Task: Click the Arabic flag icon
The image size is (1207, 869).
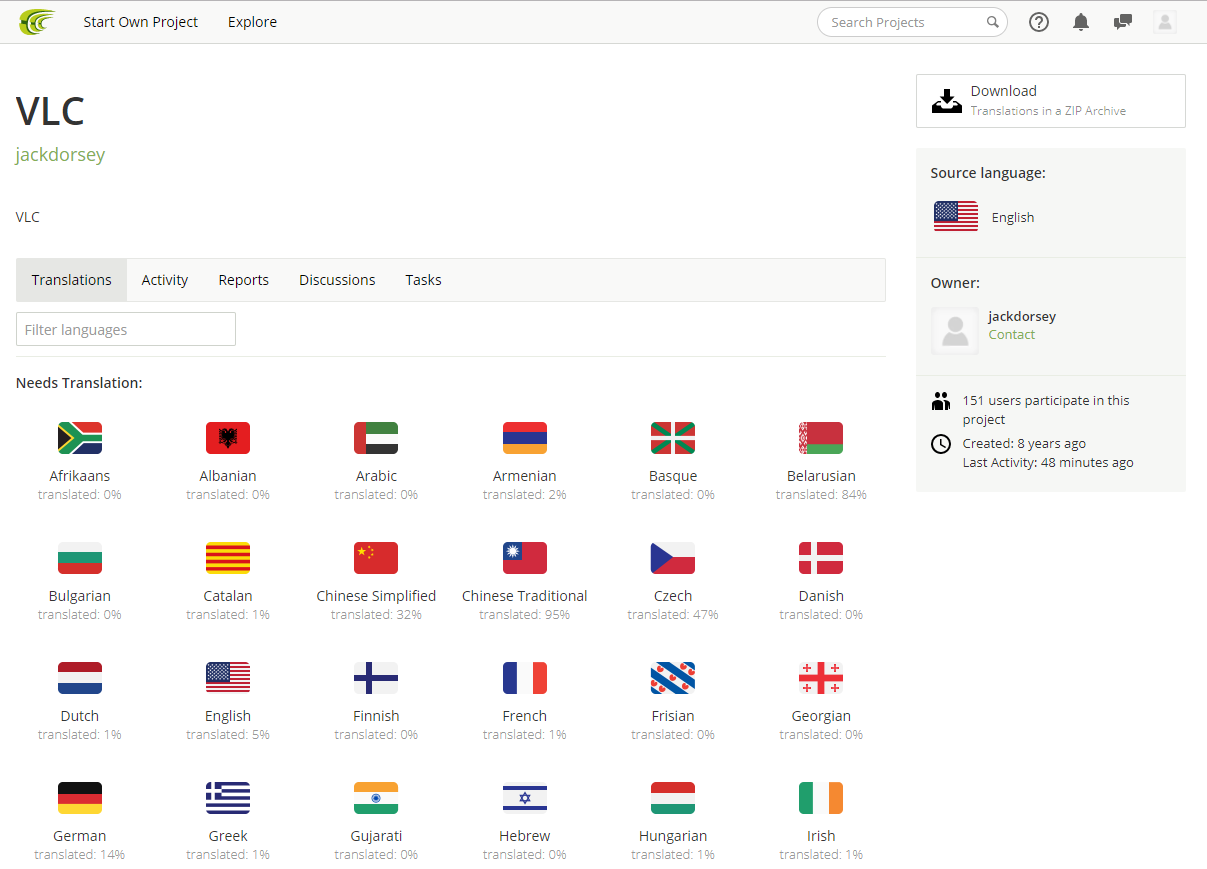Action: tap(376, 438)
